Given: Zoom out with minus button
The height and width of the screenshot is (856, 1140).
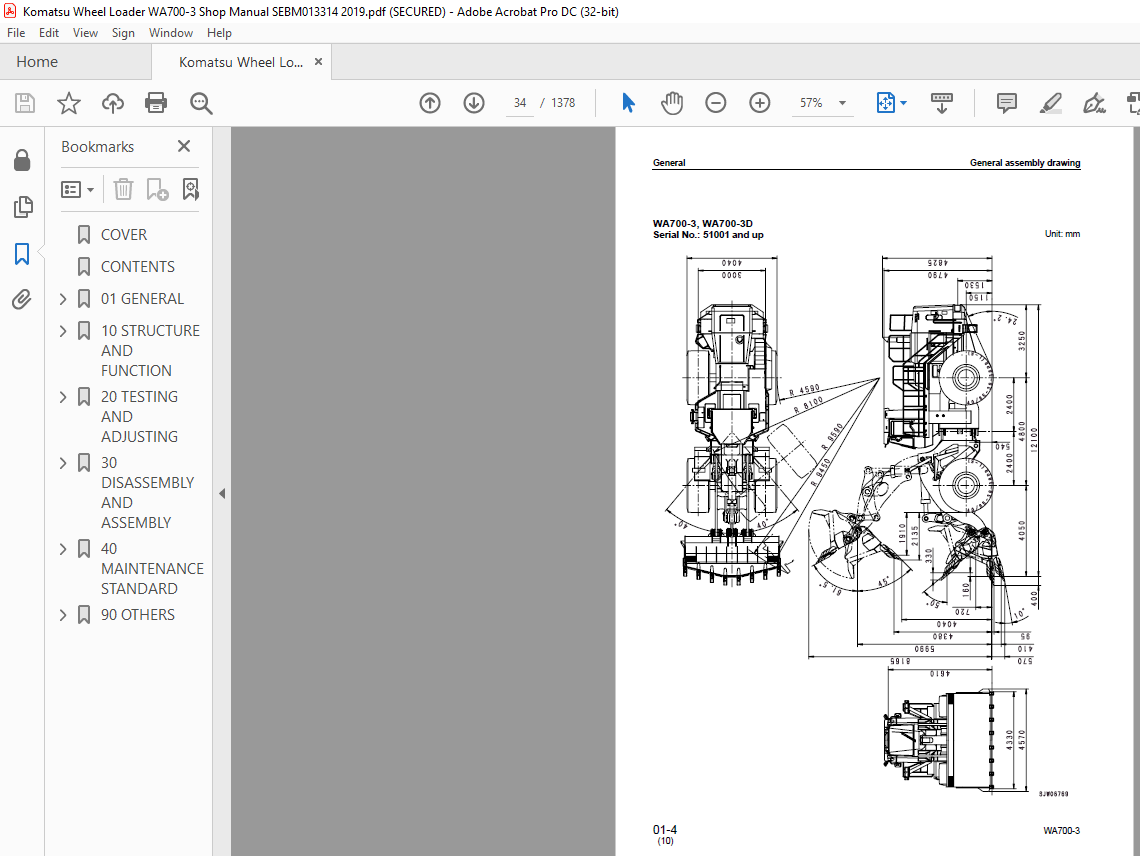Looking at the screenshot, I should tap(716, 103).
